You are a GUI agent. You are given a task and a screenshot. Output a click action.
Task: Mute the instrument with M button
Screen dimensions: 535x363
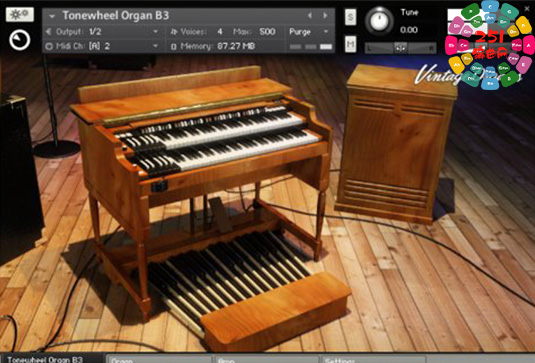click(x=350, y=44)
